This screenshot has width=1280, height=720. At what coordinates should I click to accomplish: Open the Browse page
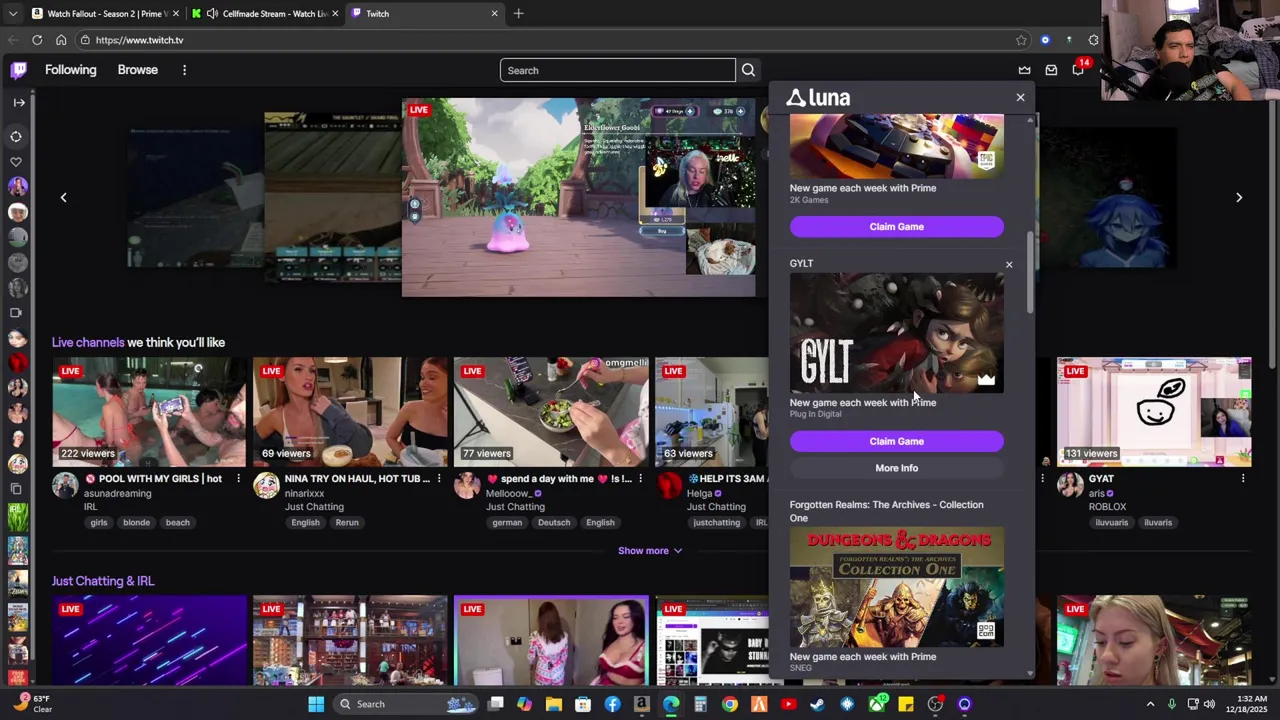pyautogui.click(x=137, y=70)
